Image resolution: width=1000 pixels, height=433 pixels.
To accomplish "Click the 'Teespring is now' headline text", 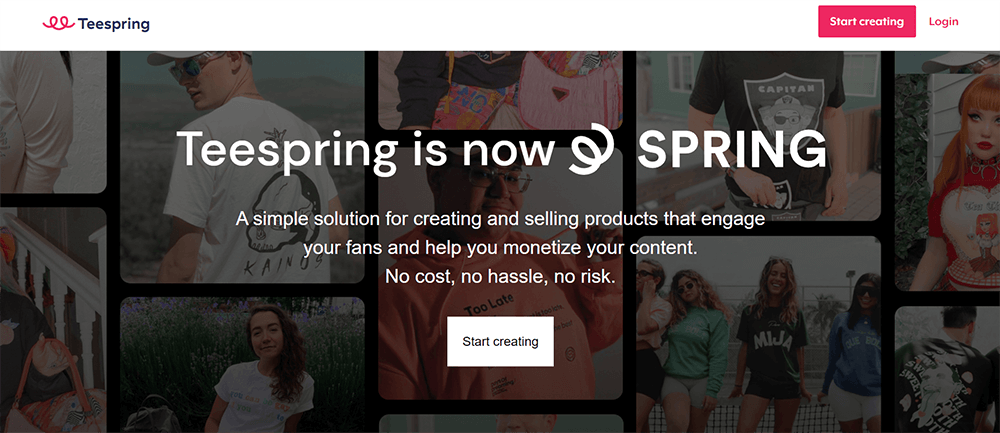I will (x=366, y=150).
